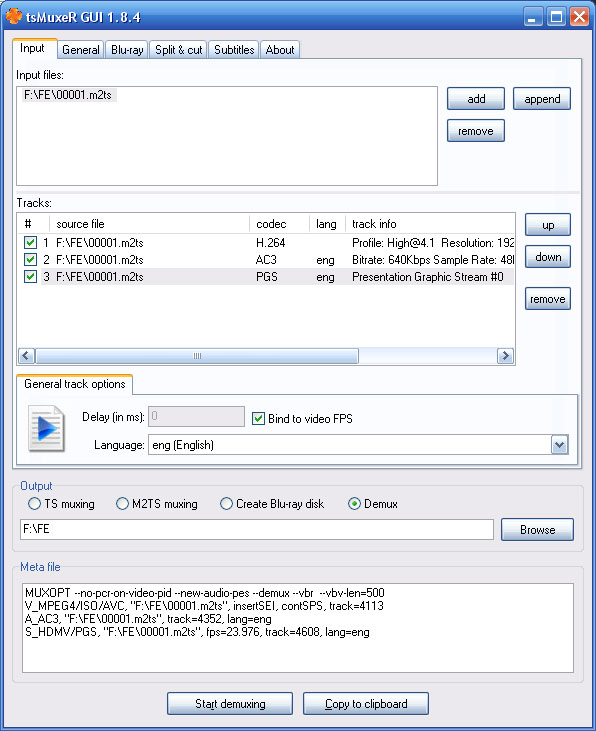Click the output path field F:\FE
The height and width of the screenshot is (731, 596).
click(256, 530)
